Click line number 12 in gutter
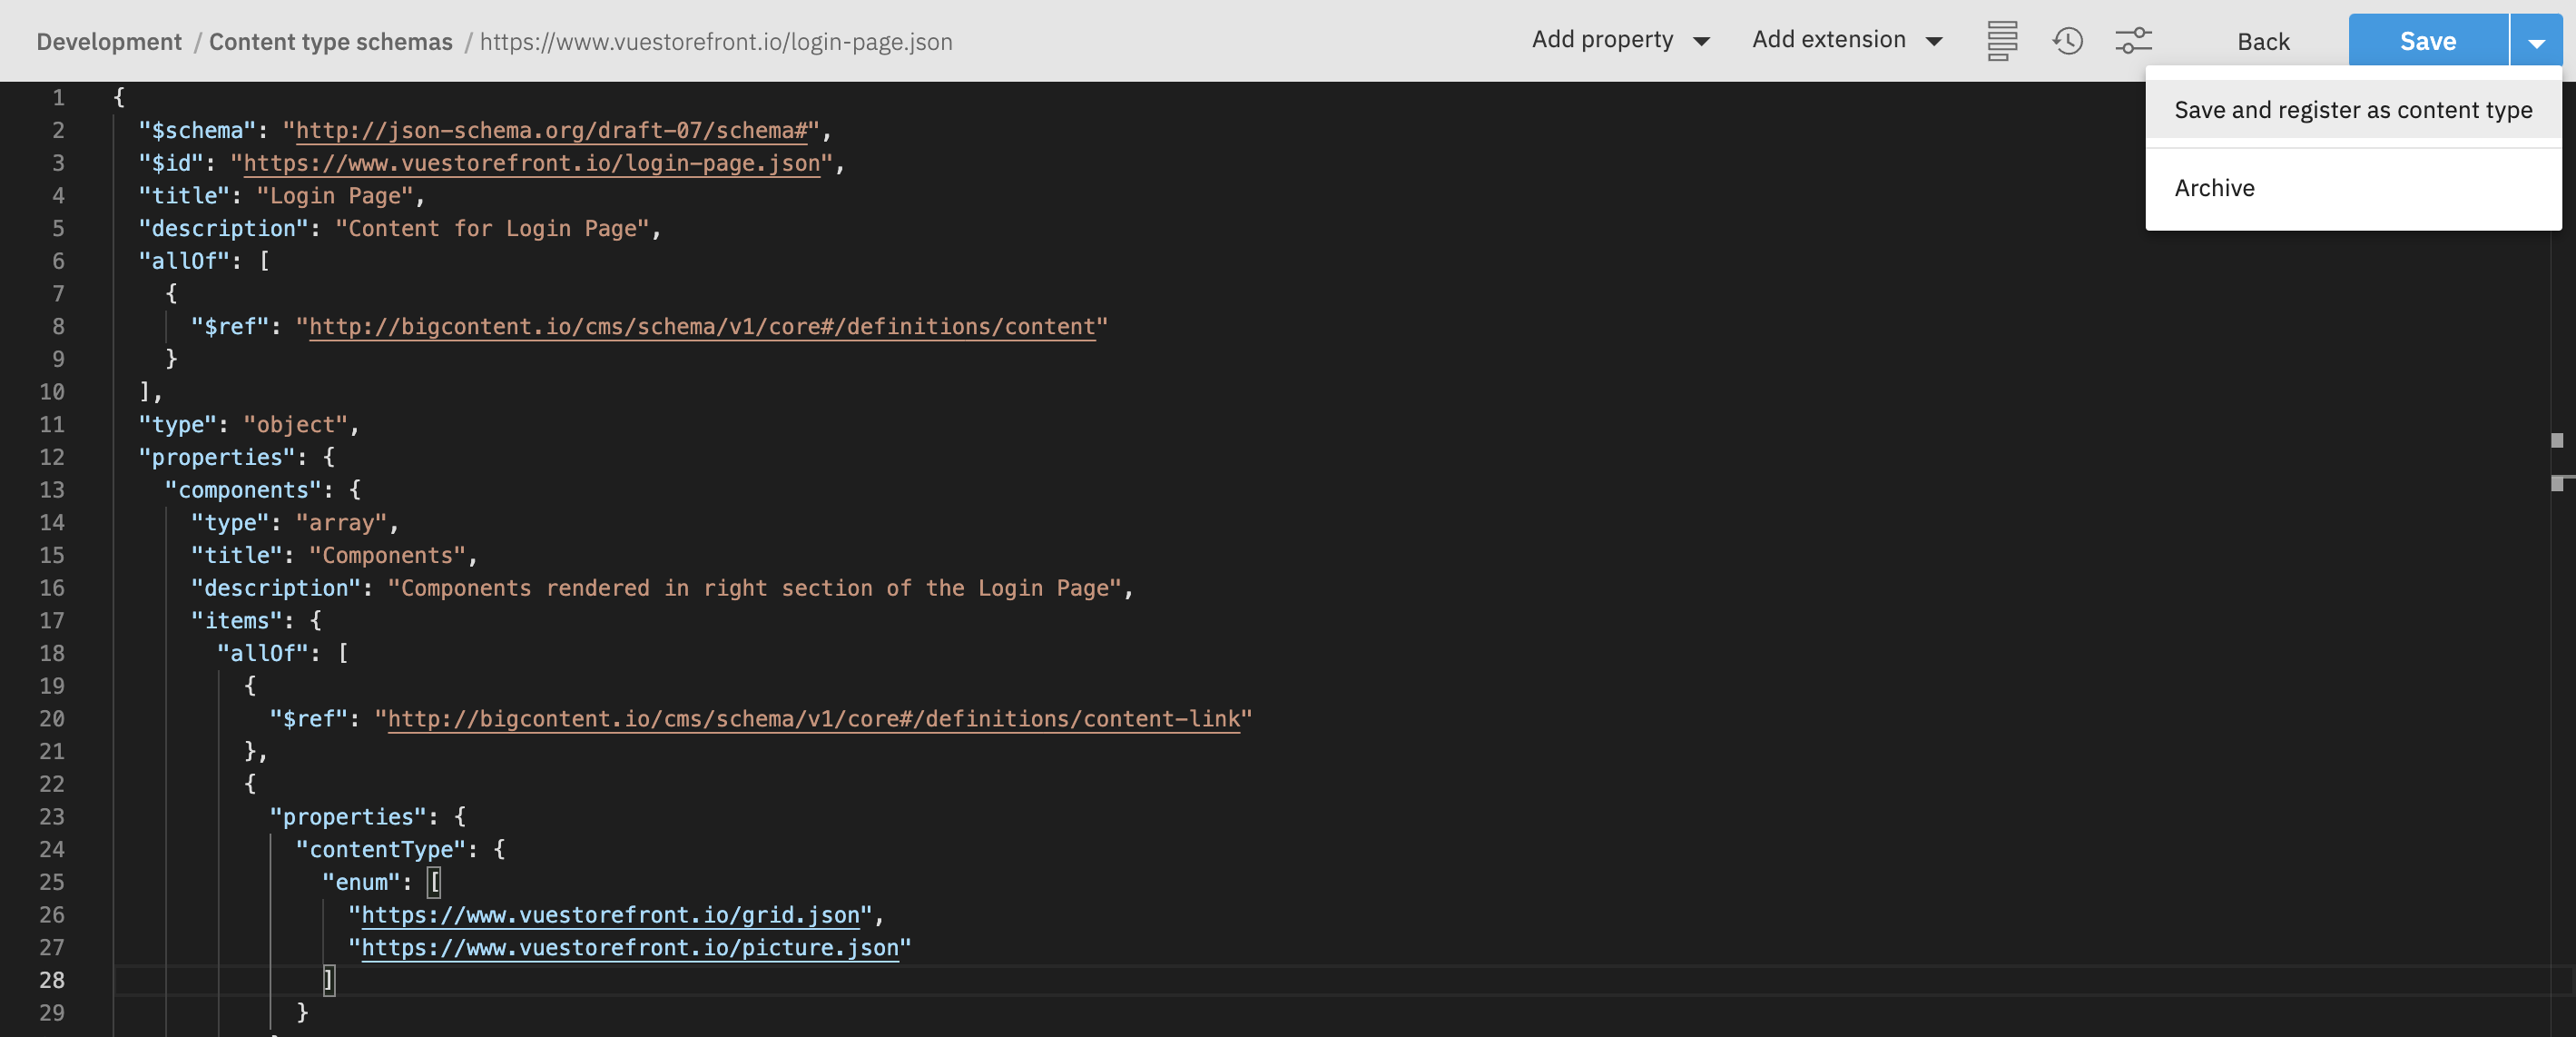This screenshot has height=1037, width=2576. (52, 458)
